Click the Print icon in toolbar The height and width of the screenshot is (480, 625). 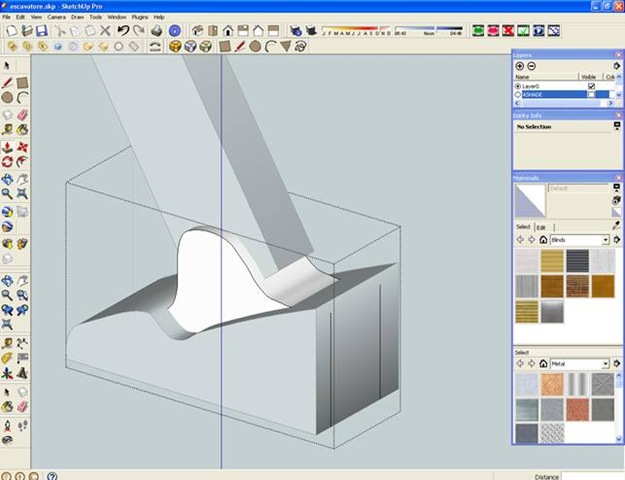click(x=156, y=31)
